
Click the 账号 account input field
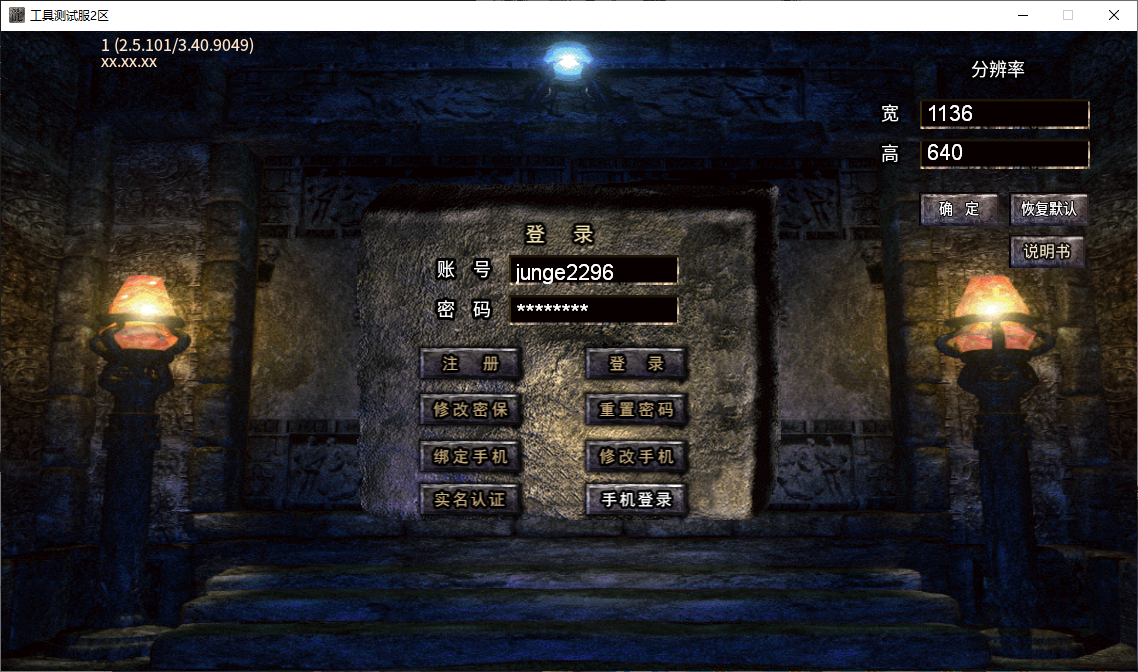click(x=594, y=271)
